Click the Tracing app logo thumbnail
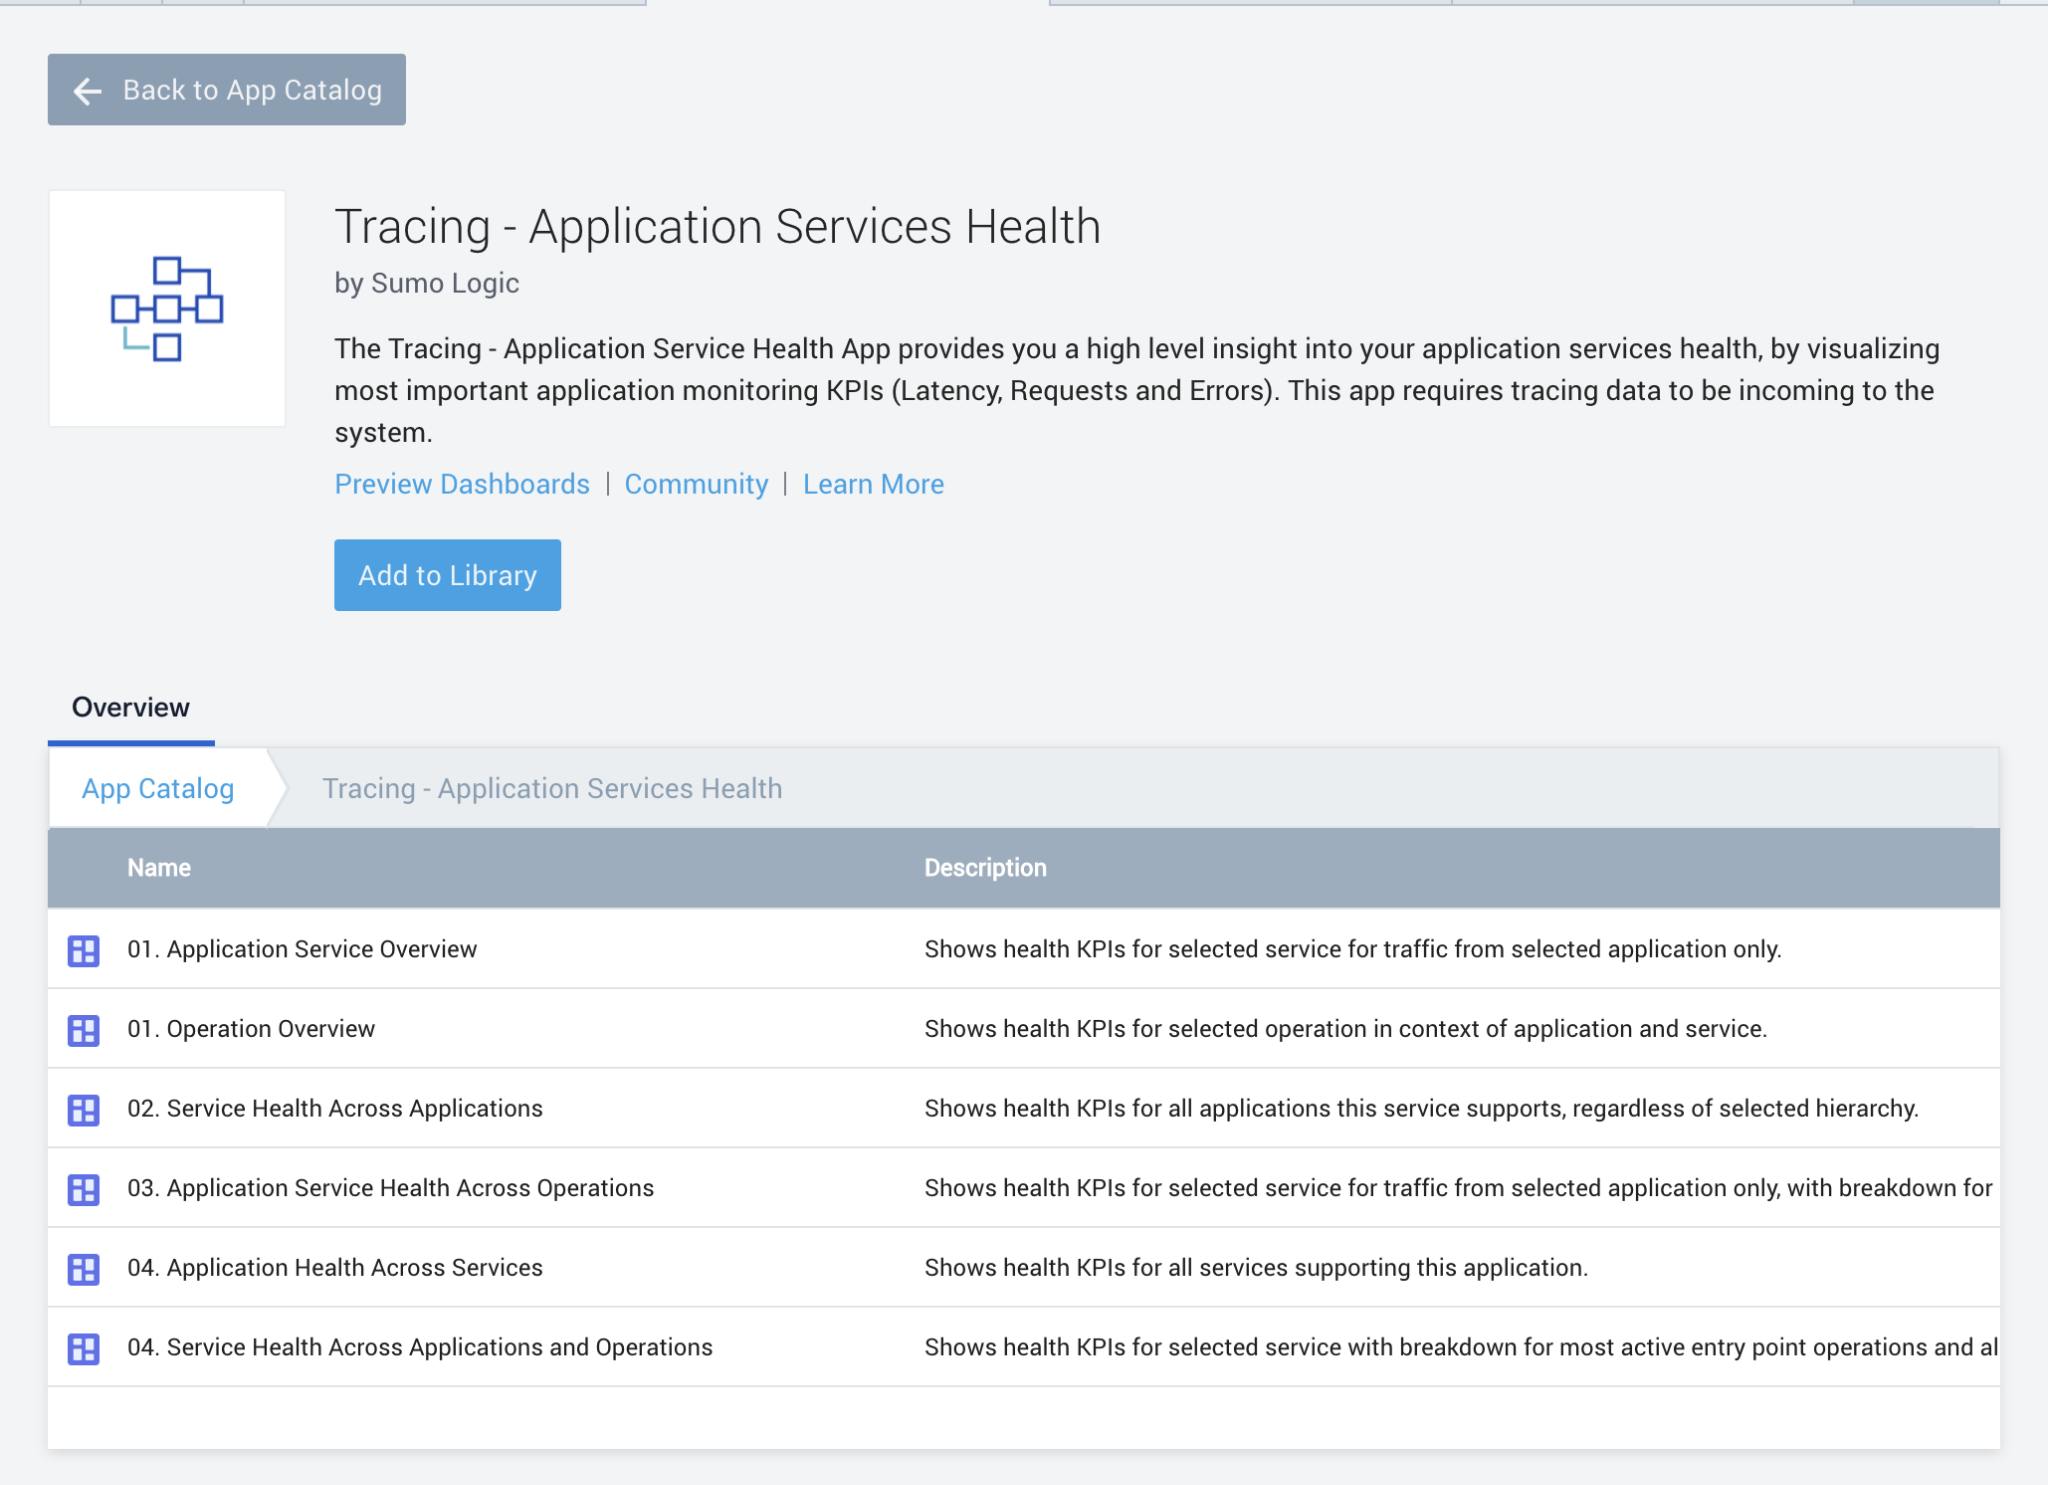Image resolution: width=2048 pixels, height=1485 pixels. click(x=167, y=308)
